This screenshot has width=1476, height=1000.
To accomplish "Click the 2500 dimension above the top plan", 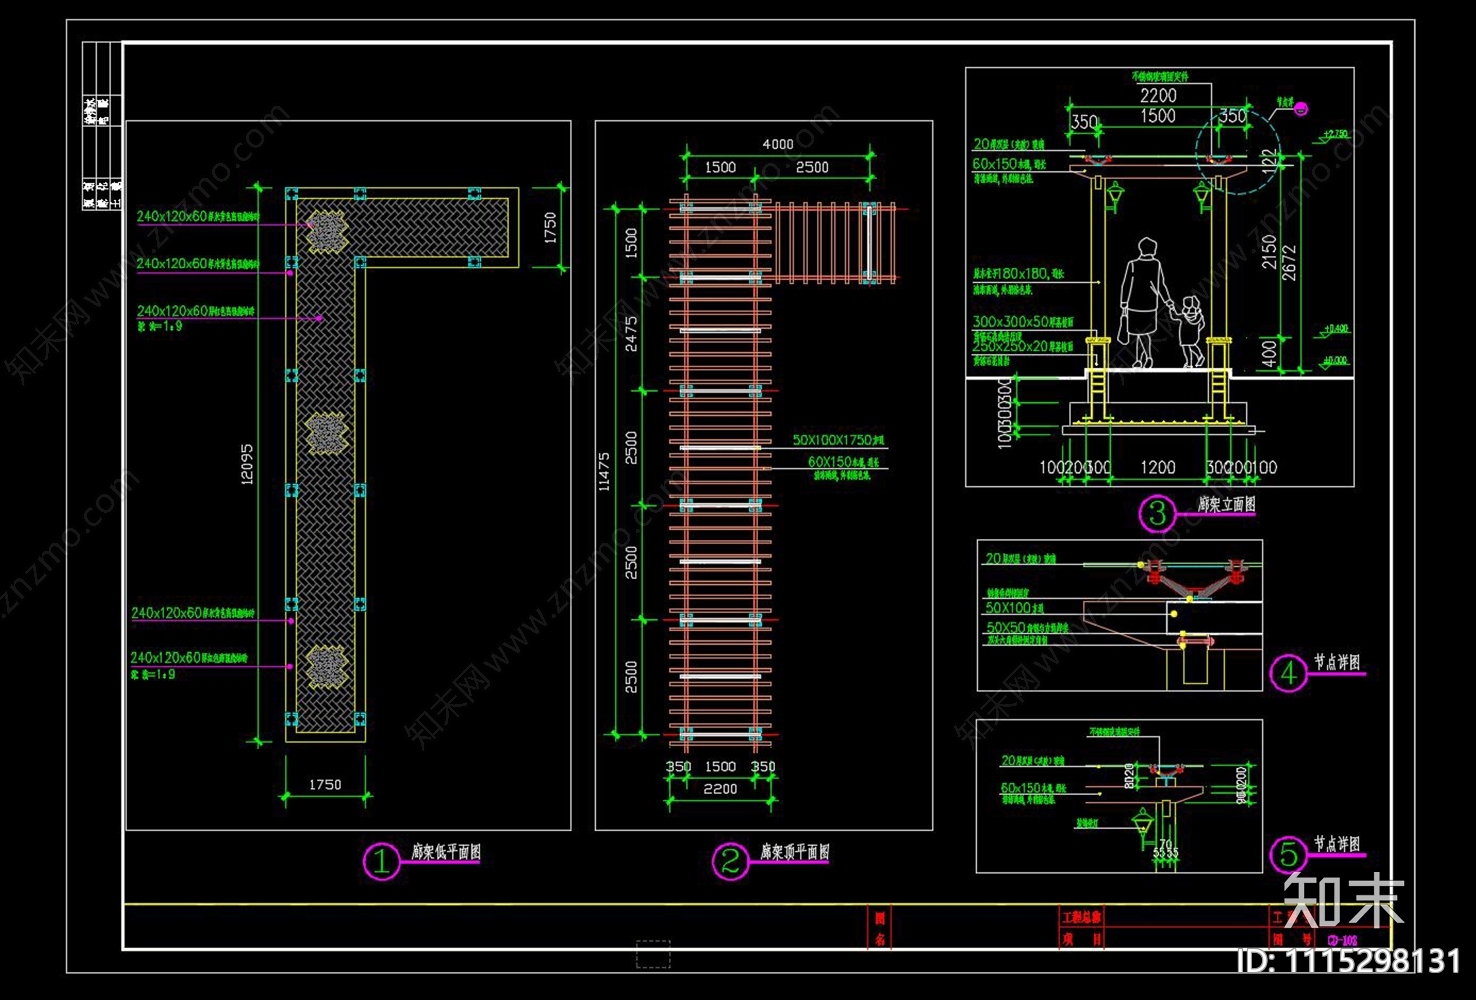I will click(812, 167).
